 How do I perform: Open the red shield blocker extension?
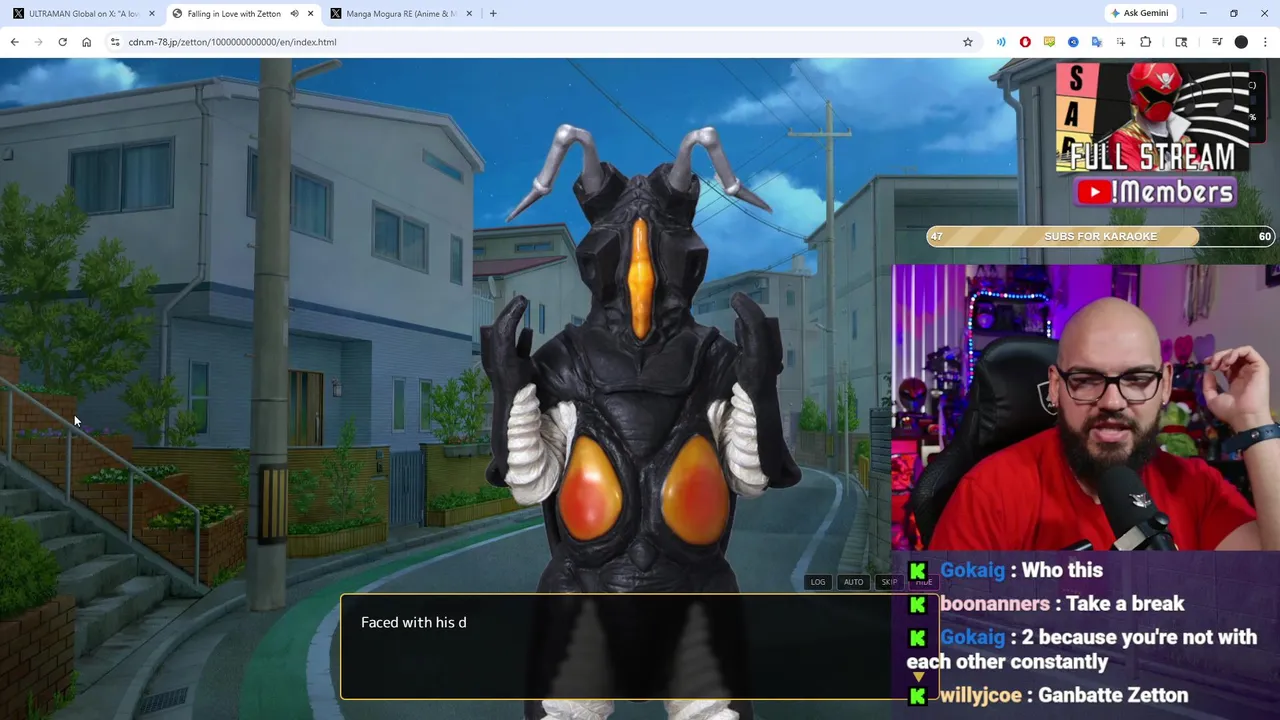1025,42
